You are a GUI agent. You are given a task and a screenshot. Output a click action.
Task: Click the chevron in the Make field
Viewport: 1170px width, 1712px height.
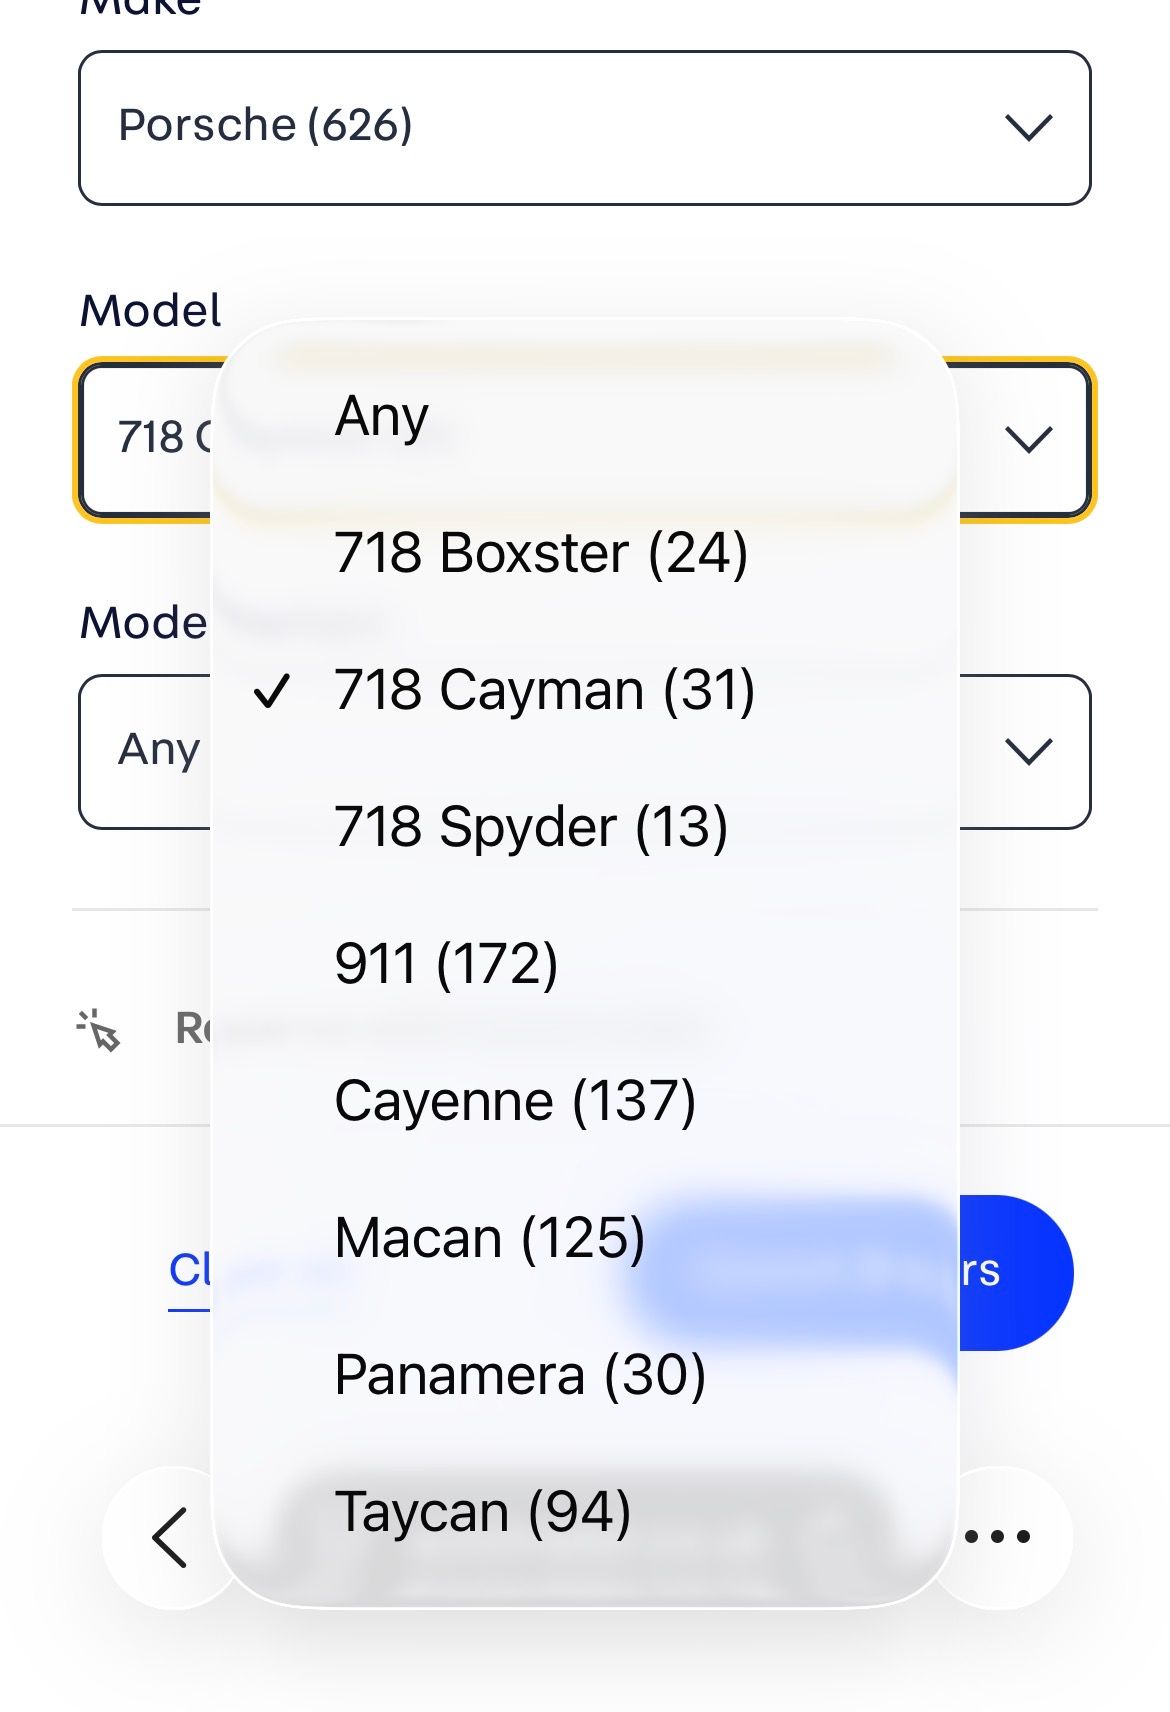click(1029, 128)
